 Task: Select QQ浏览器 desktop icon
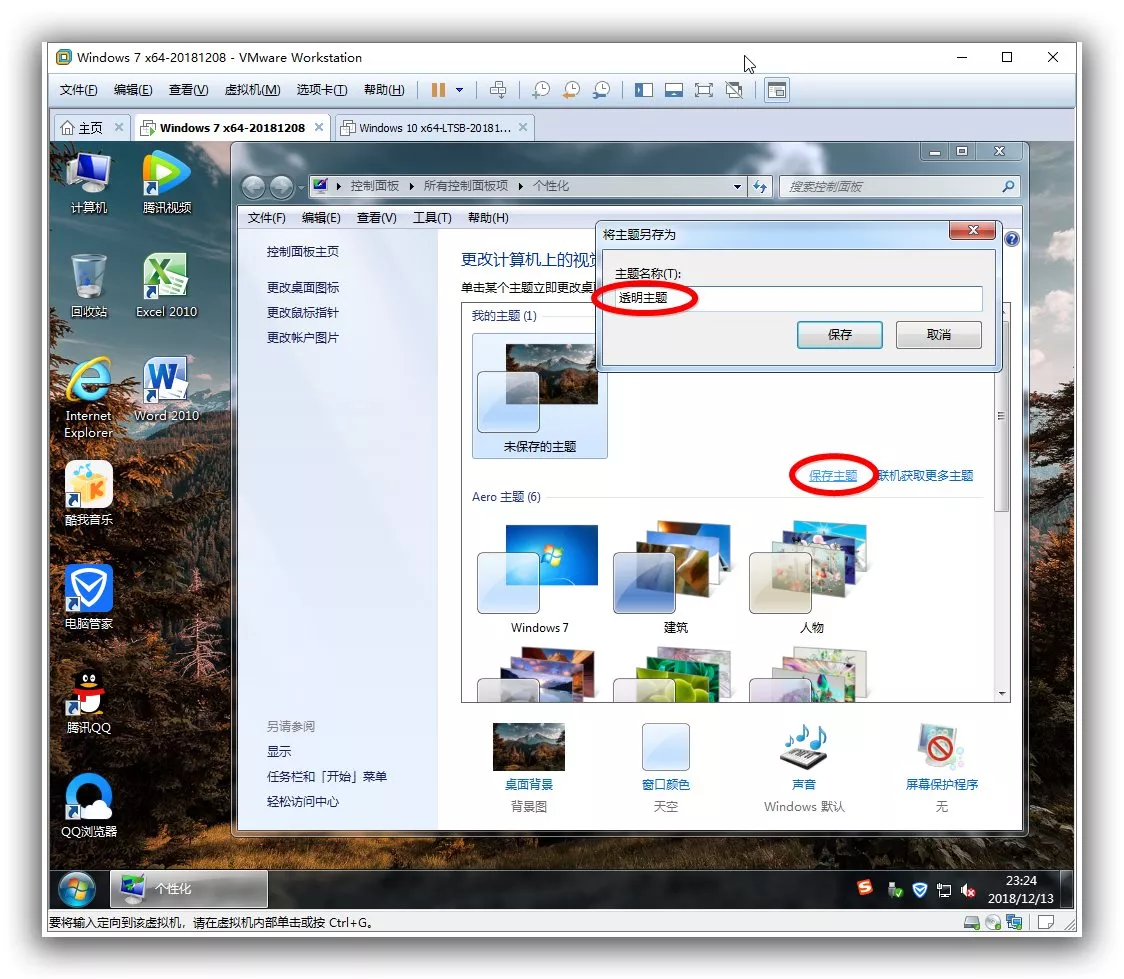89,805
